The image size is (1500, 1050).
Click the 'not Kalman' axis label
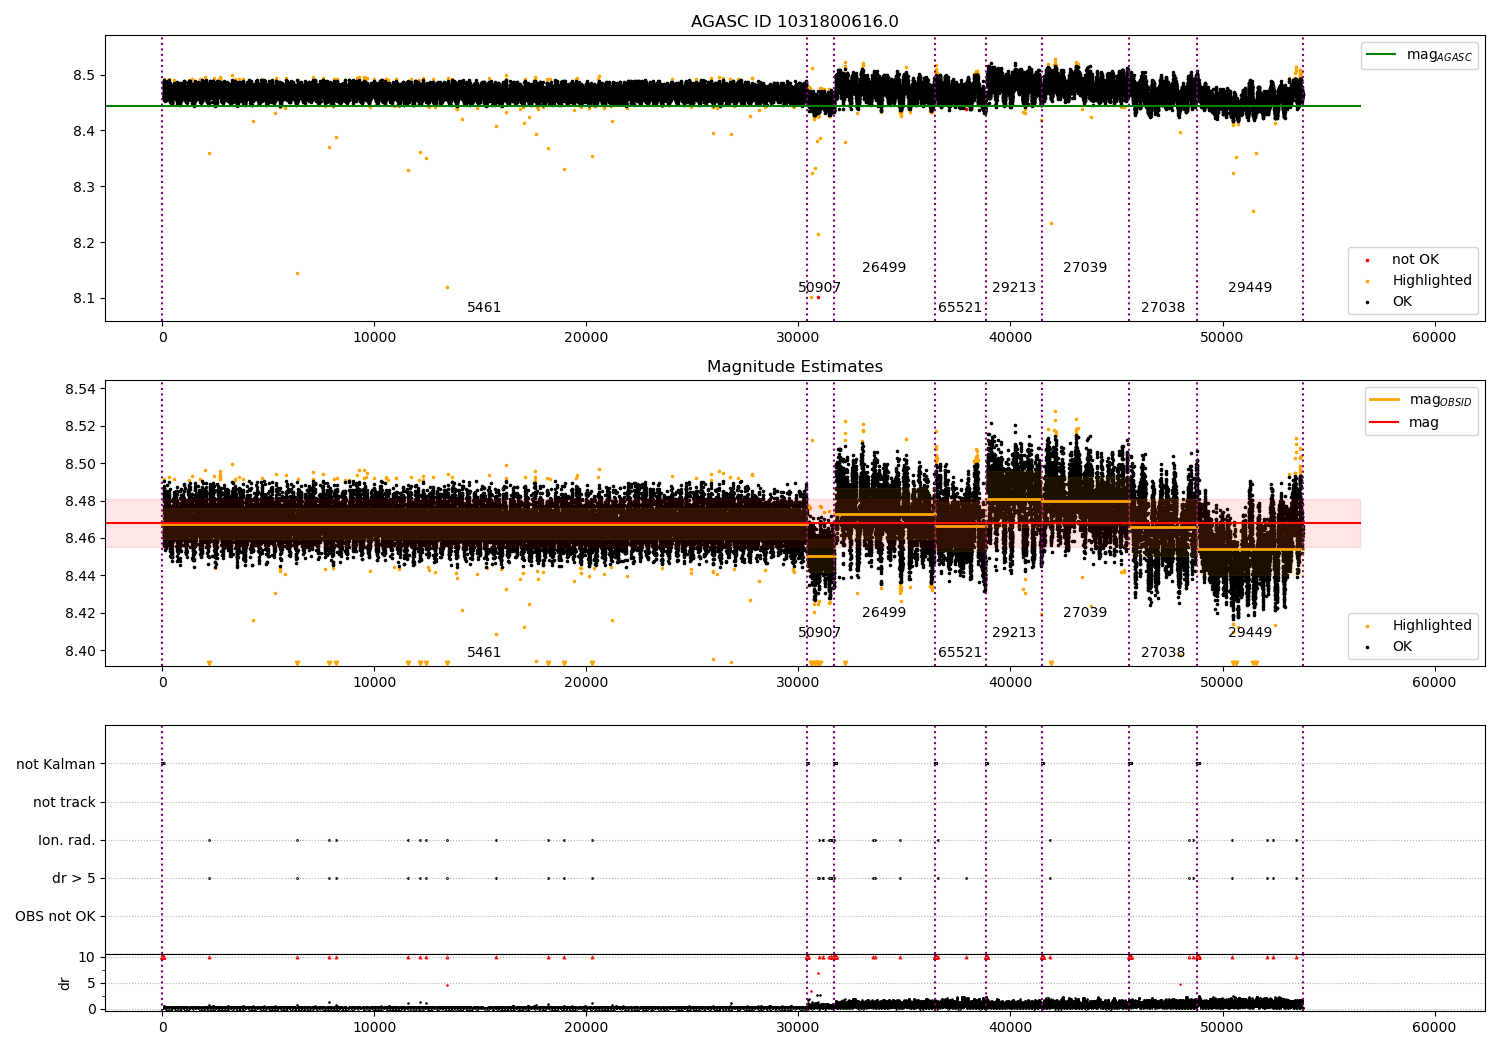[x=56, y=764]
